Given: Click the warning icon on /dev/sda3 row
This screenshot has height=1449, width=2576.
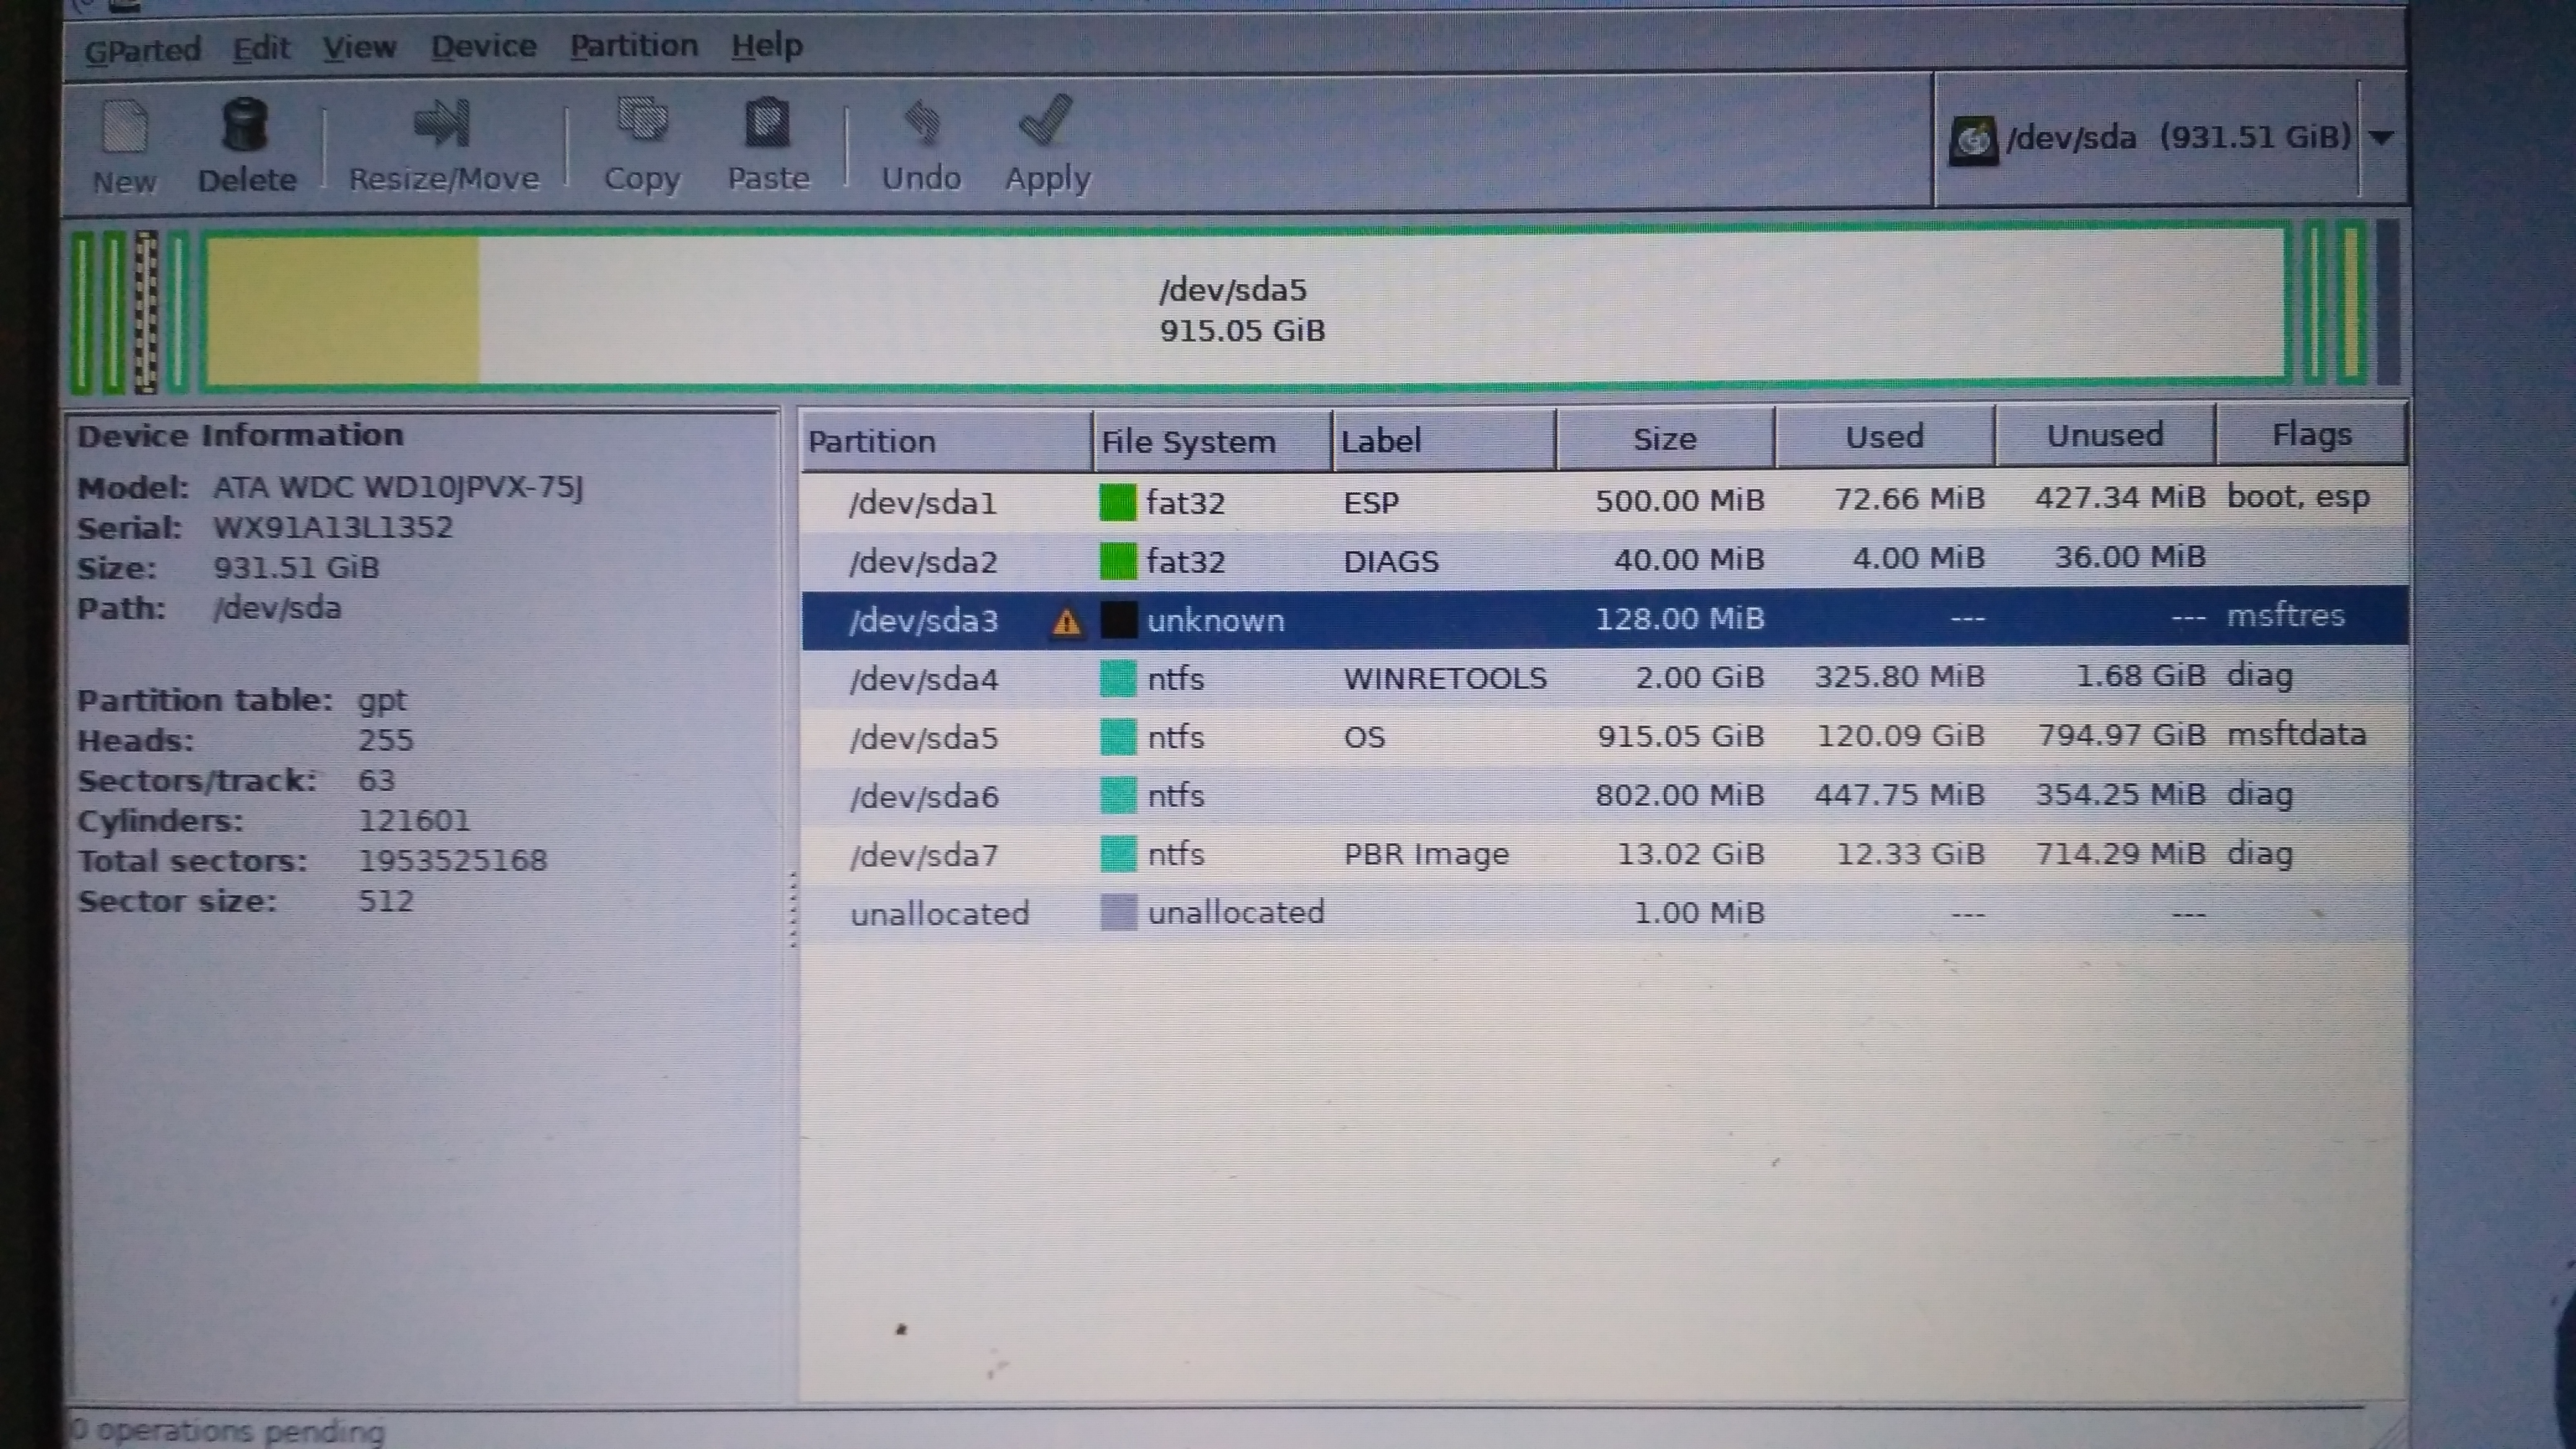Looking at the screenshot, I should click(1067, 622).
